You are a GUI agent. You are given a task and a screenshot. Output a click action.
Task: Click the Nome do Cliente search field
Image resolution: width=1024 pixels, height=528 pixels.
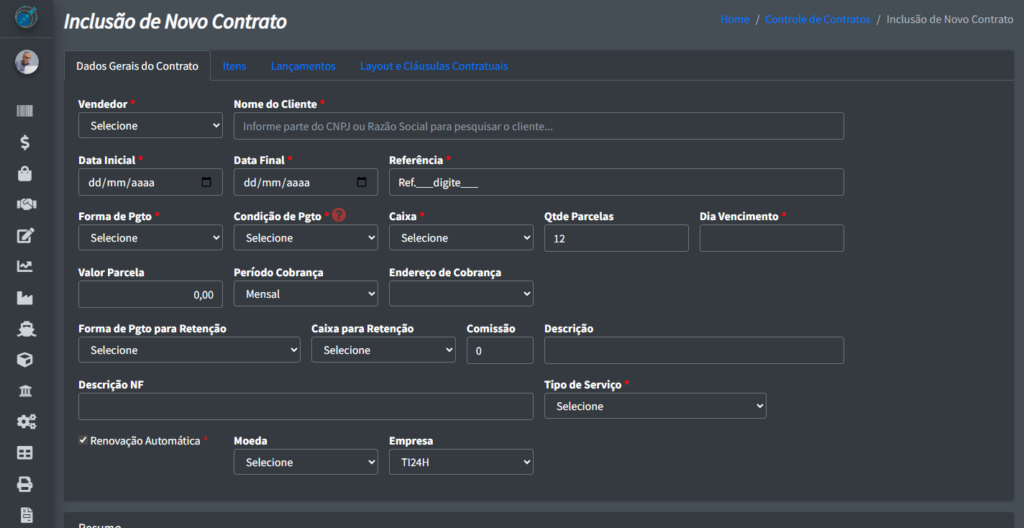(538, 126)
